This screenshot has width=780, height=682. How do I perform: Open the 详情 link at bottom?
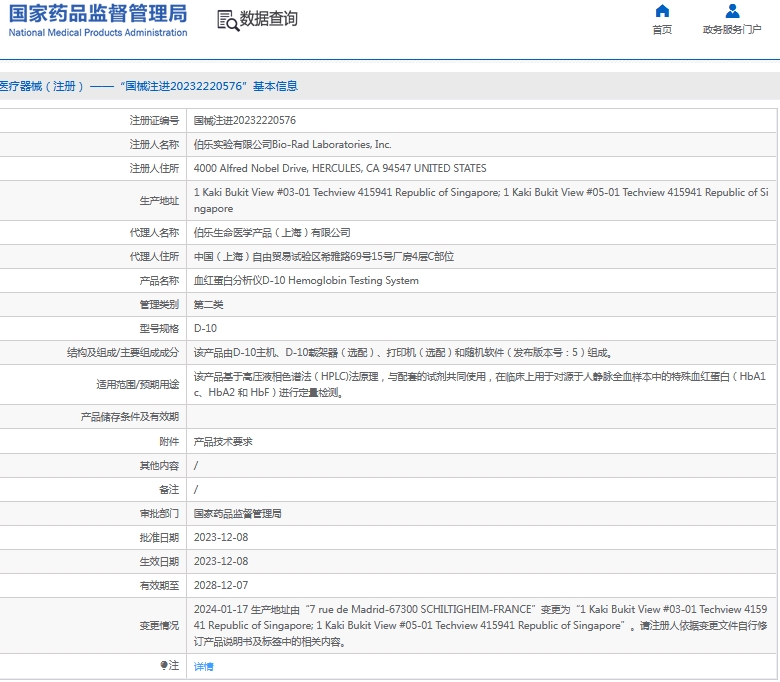203,667
